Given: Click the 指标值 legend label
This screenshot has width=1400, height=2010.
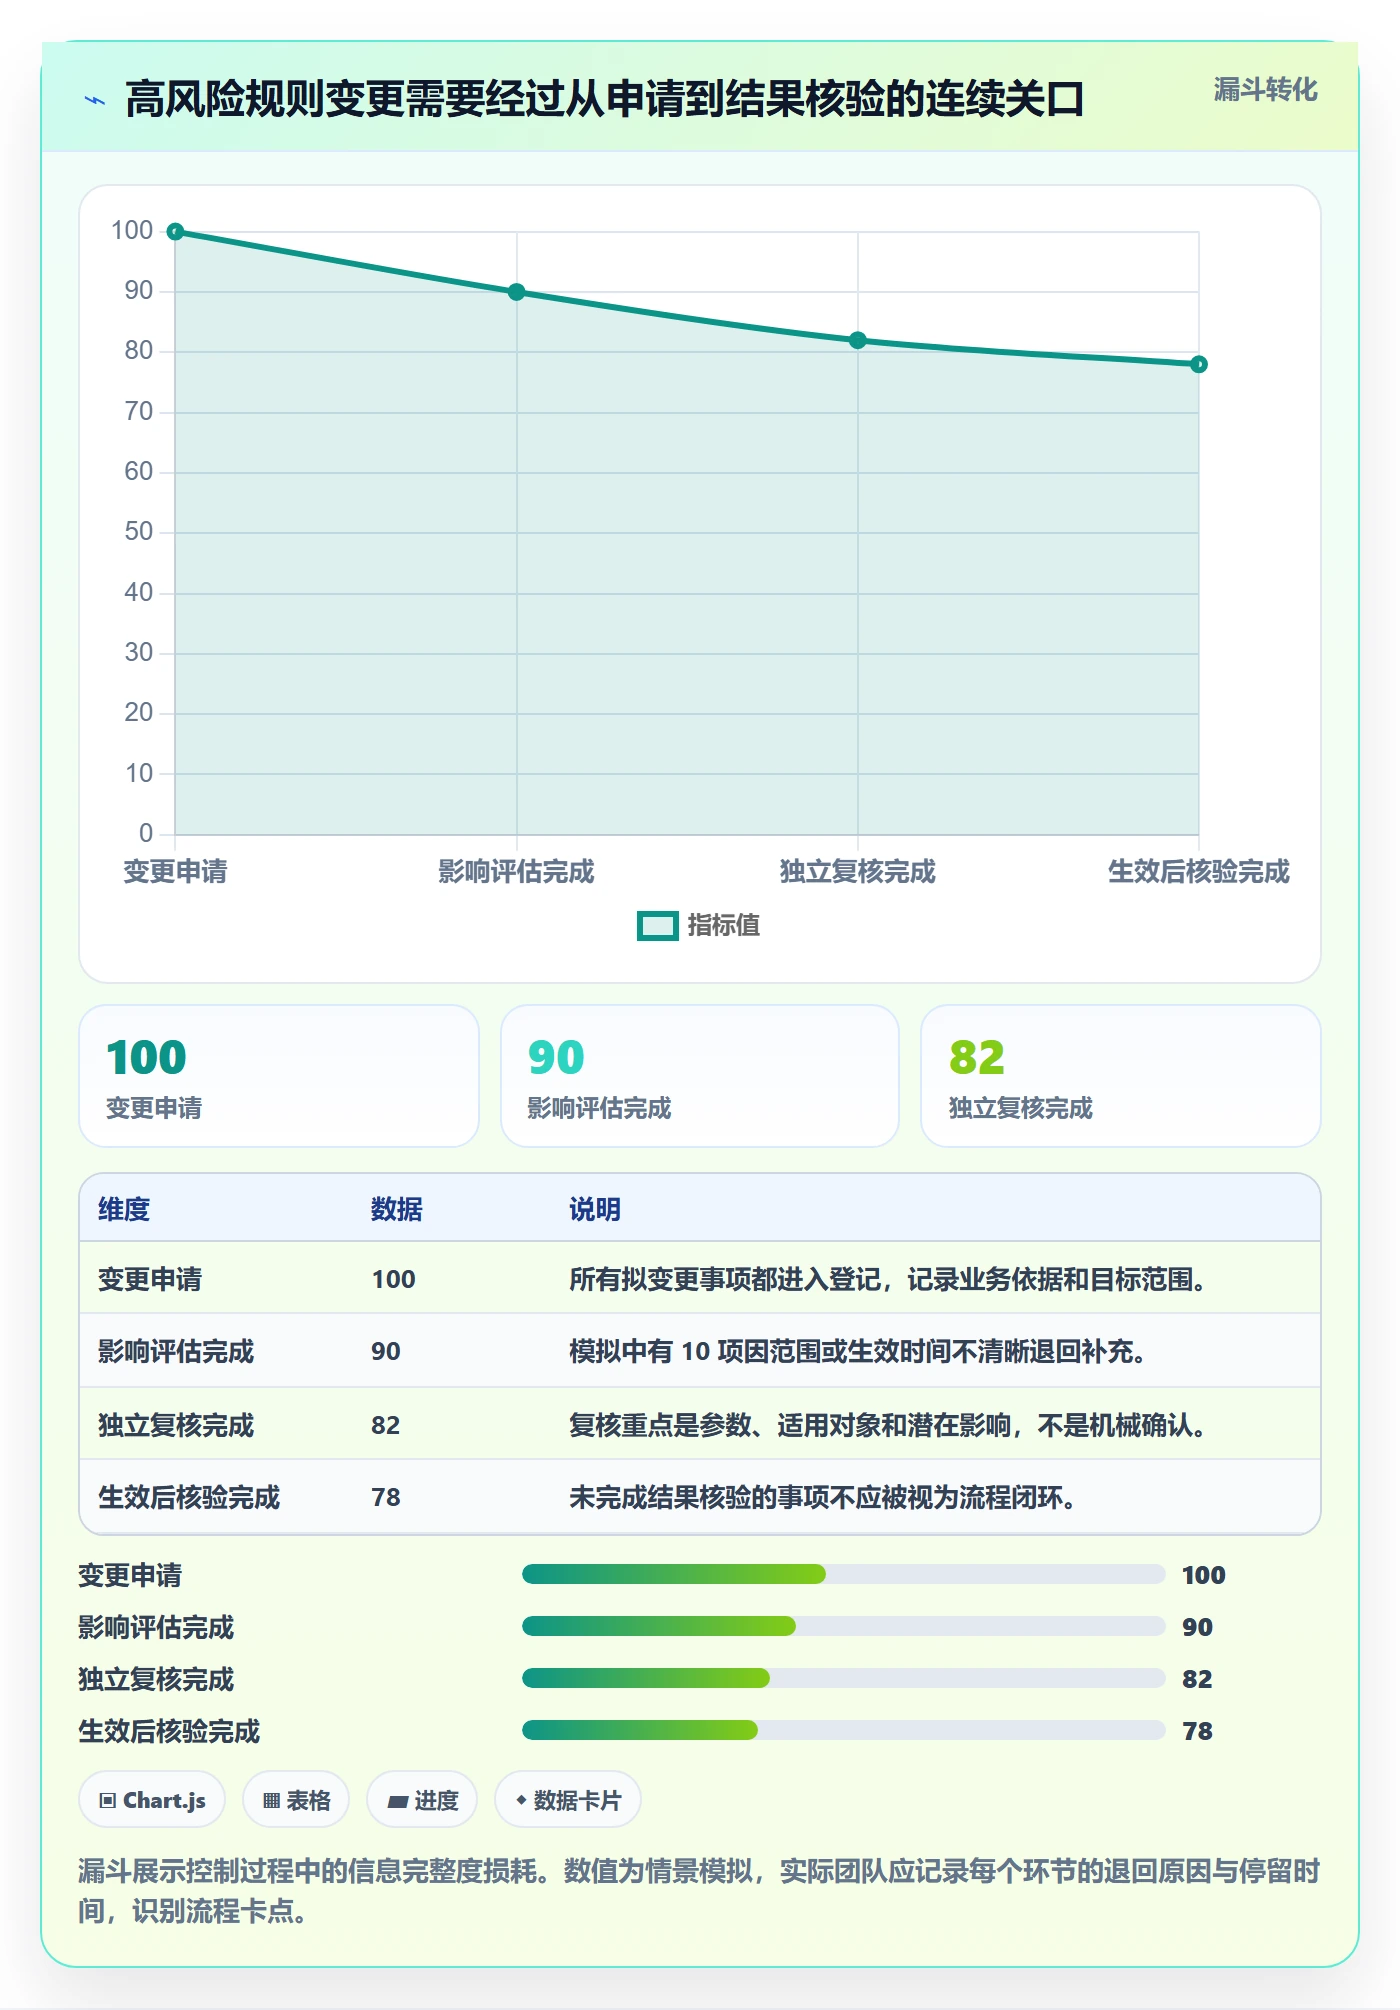Looking at the screenshot, I should (x=724, y=926).
